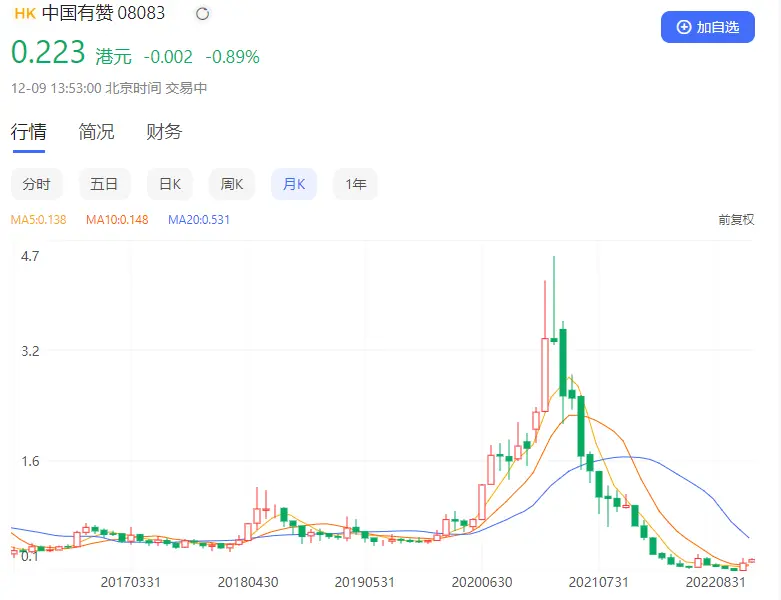
Task: Click the refresh icon beside stock code 08083
Action: (203, 14)
